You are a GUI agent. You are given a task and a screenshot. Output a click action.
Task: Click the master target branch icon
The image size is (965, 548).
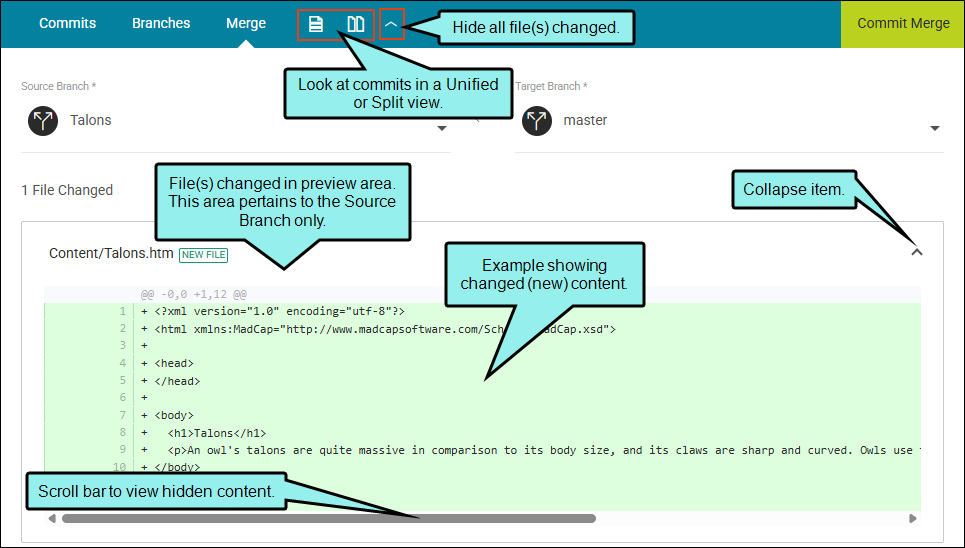coord(537,121)
